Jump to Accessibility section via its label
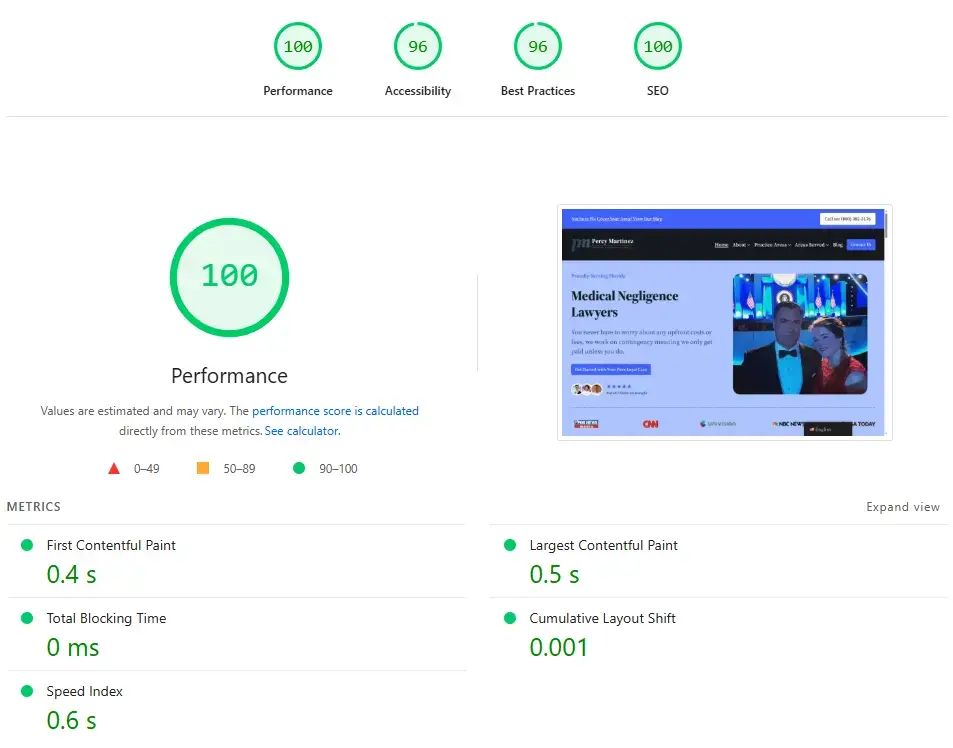 tap(418, 91)
